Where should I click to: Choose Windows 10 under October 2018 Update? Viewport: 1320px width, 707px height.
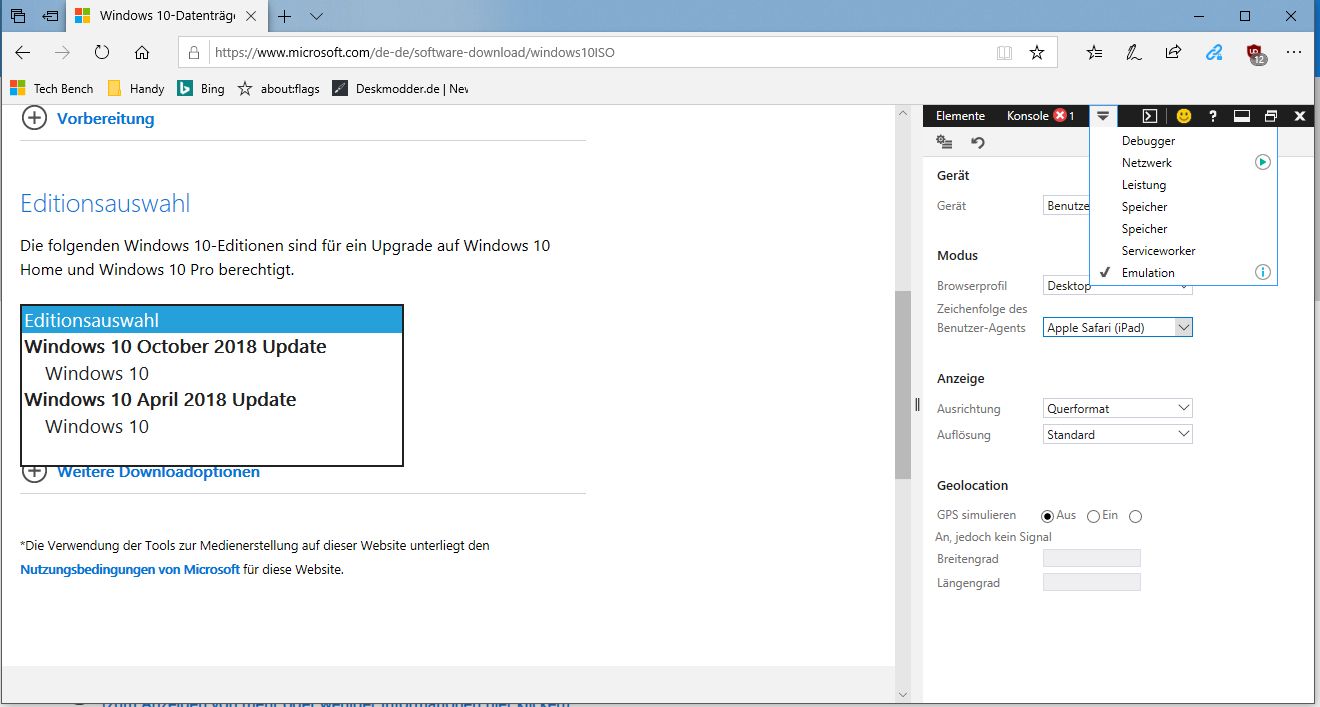(x=212, y=373)
